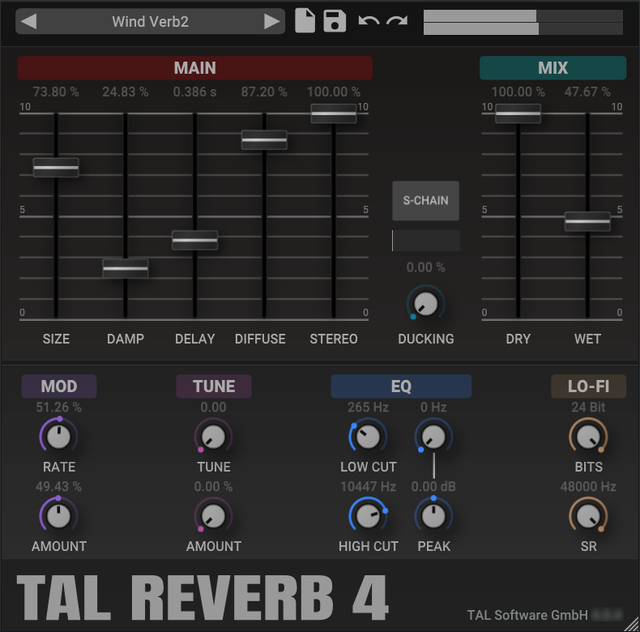The height and width of the screenshot is (632, 640).
Task: Click the LO-FI BITS knob
Action: pyautogui.click(x=588, y=436)
